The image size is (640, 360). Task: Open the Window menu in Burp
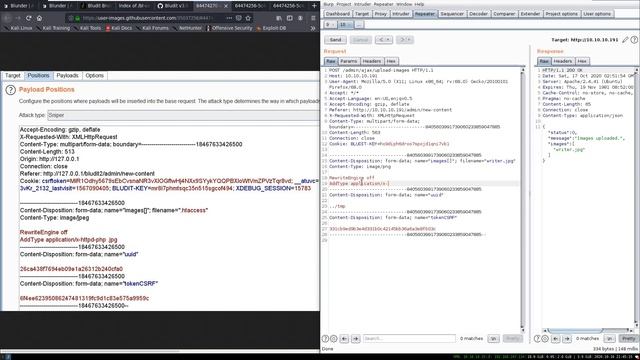click(x=404, y=4)
